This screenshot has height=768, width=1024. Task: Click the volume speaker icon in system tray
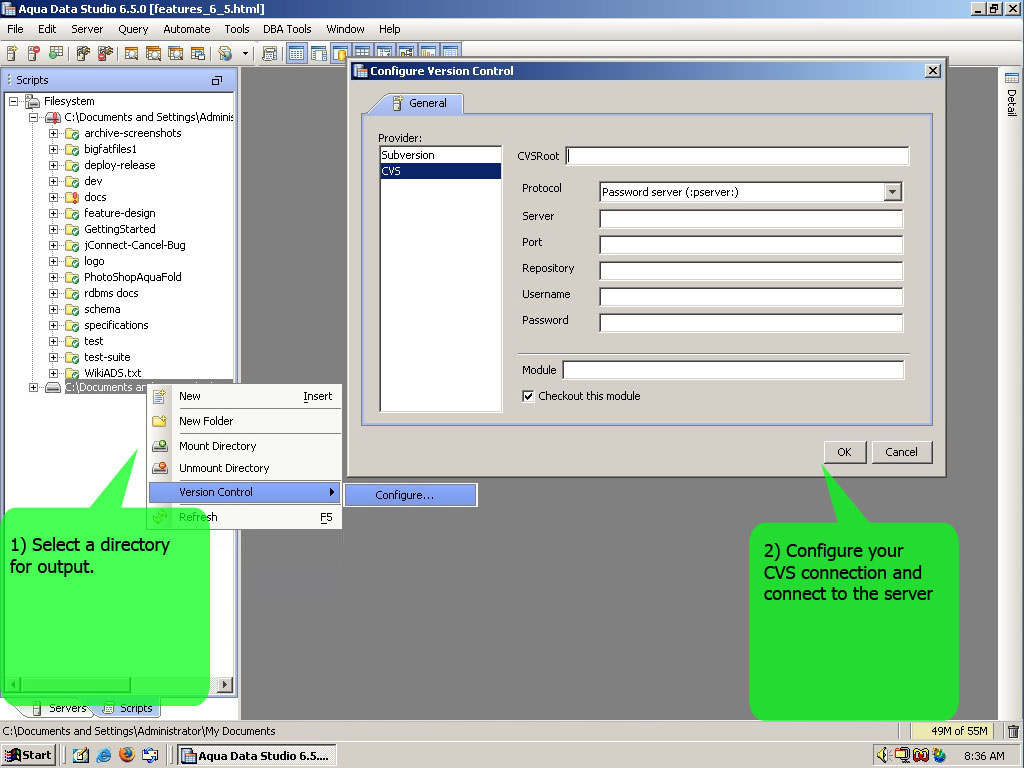point(882,755)
